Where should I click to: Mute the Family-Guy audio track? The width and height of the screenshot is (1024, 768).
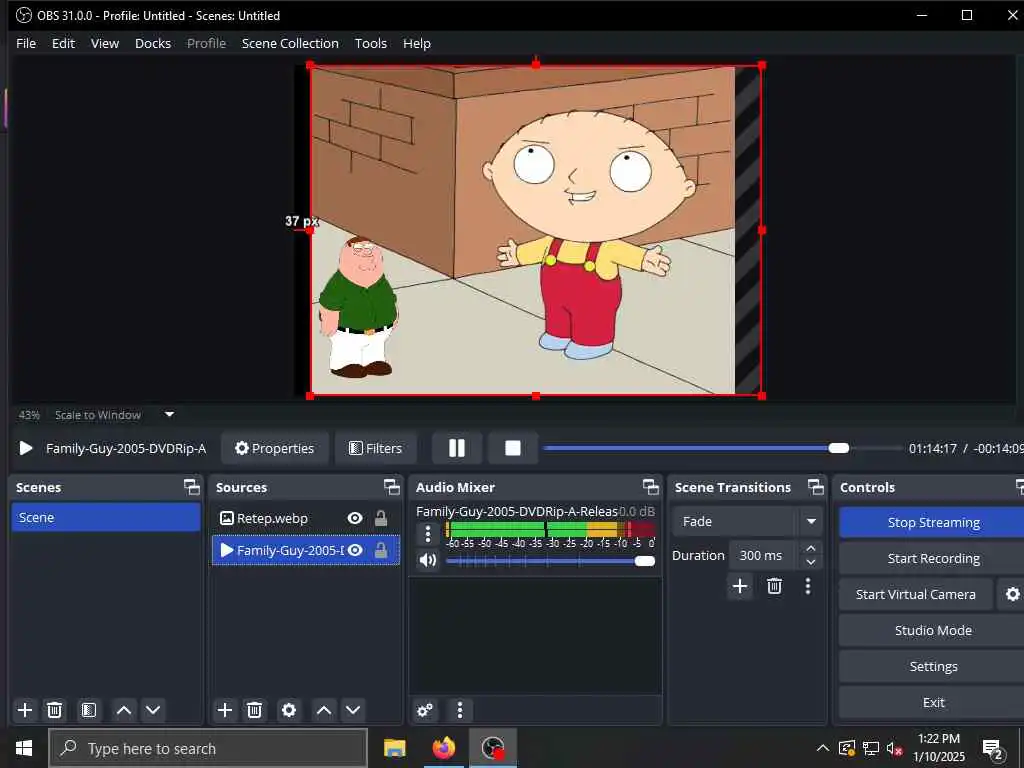428,560
